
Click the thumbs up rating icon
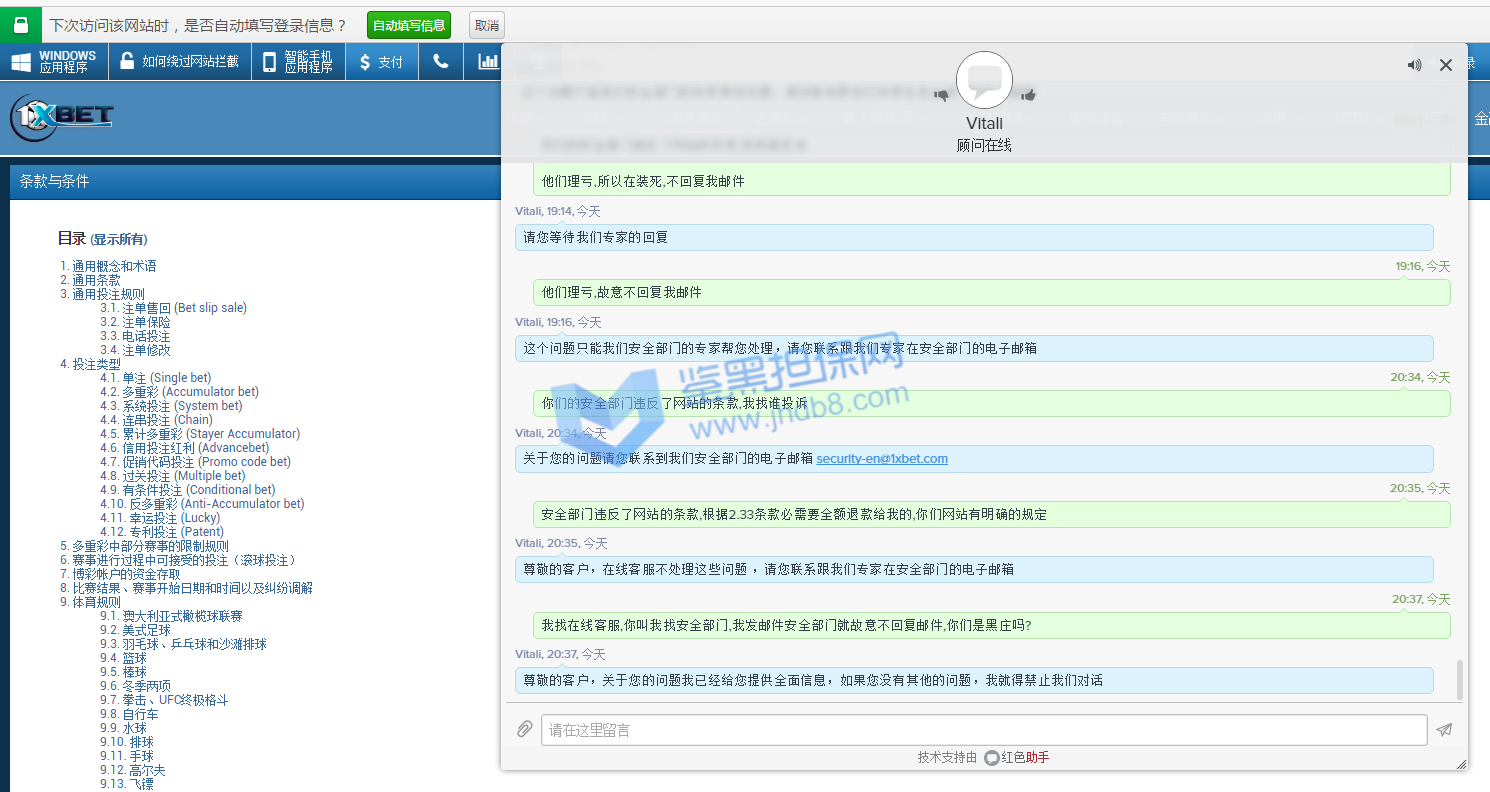tap(1027, 95)
